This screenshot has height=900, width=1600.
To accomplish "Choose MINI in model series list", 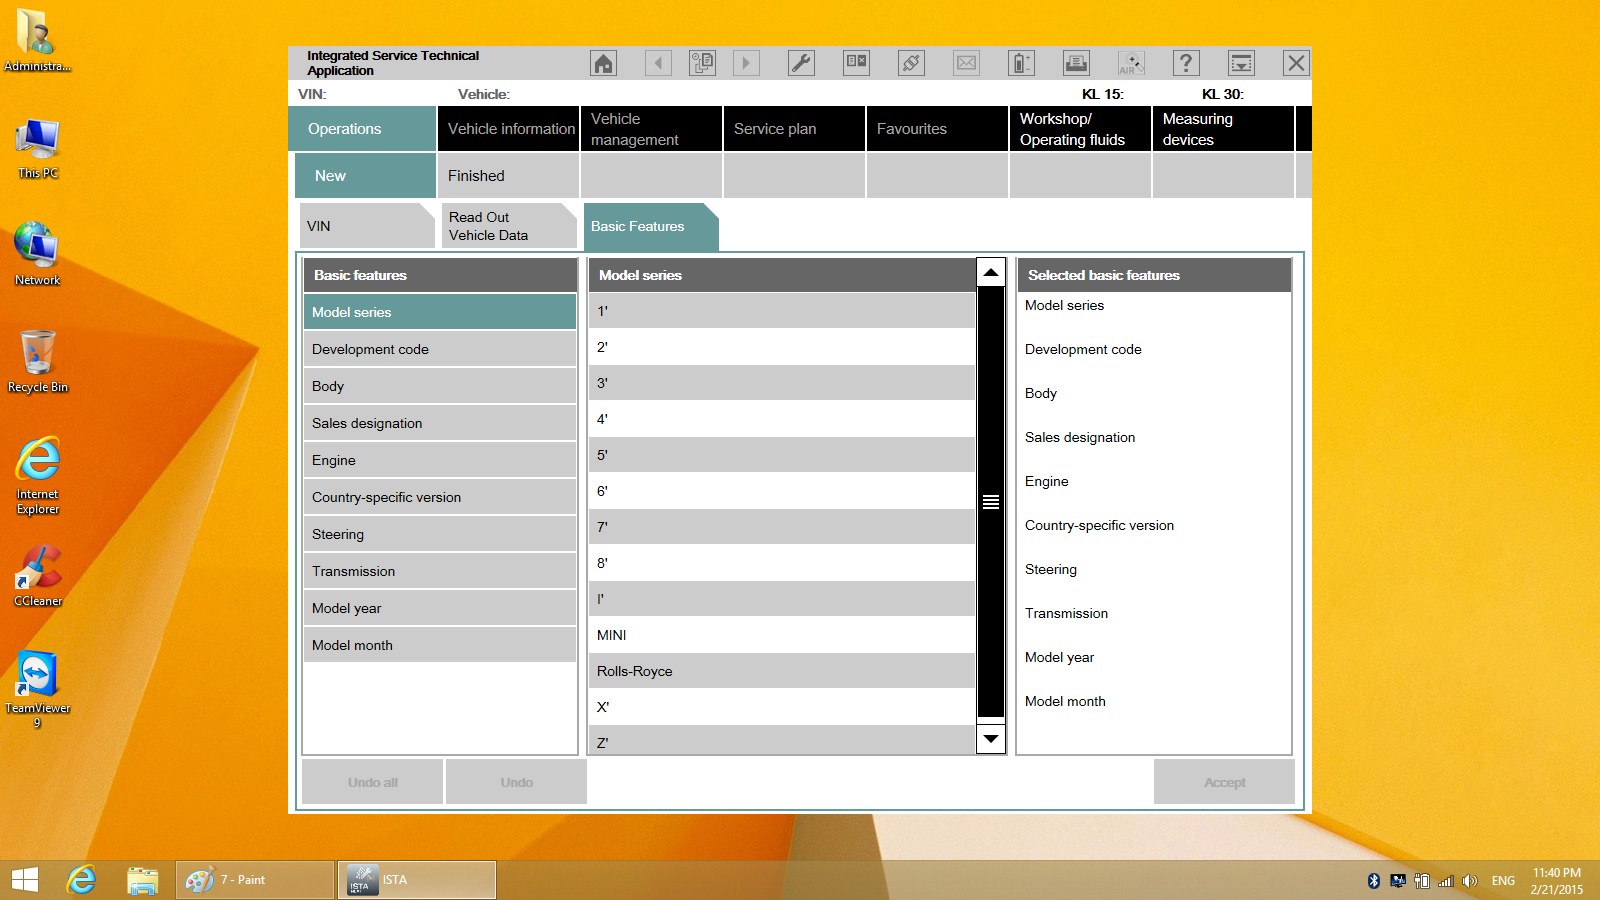I will (782, 635).
